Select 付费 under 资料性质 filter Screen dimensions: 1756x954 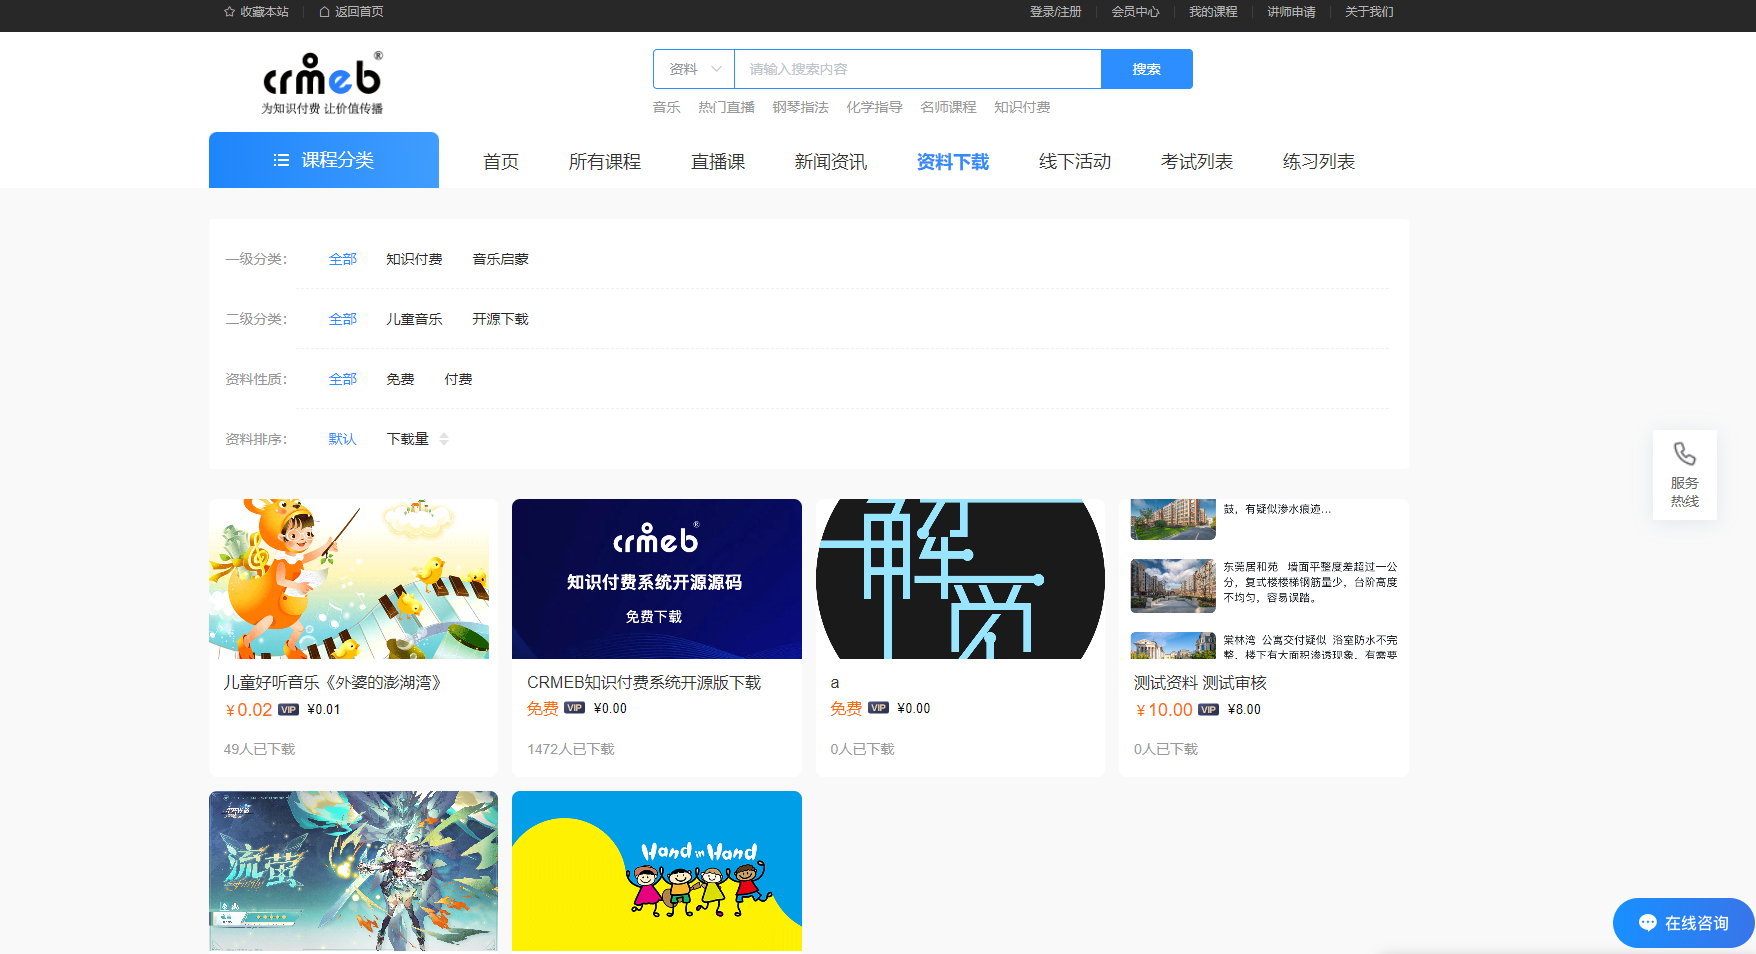click(x=458, y=379)
